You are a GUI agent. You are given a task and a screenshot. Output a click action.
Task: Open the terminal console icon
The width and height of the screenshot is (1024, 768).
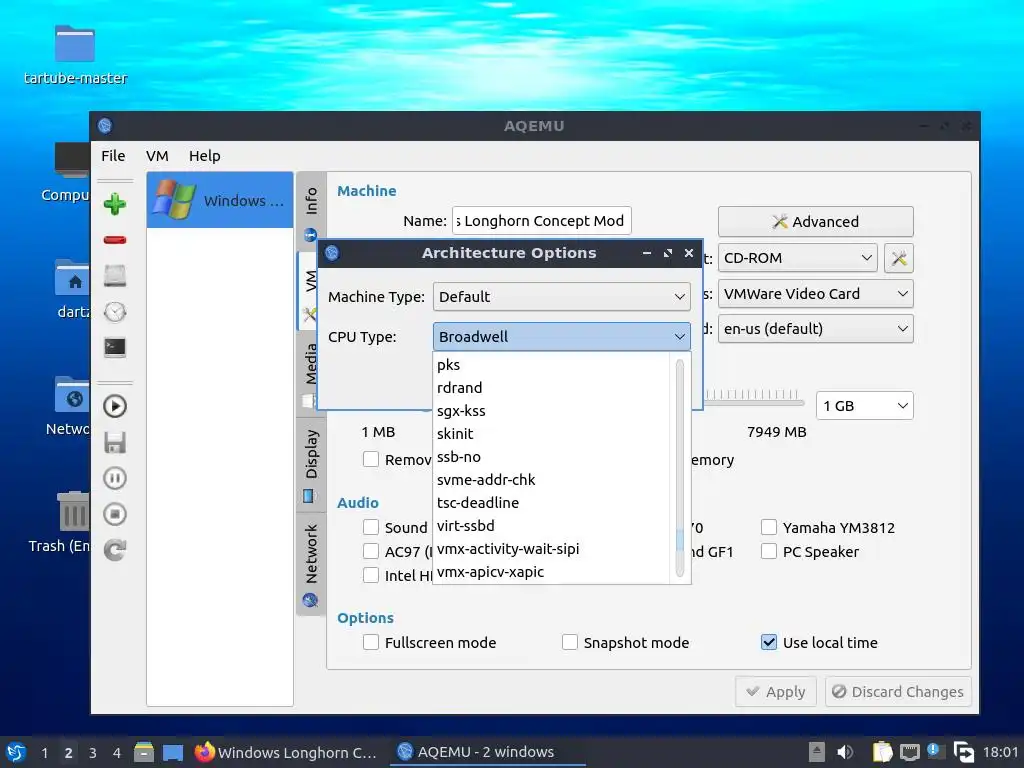115,347
